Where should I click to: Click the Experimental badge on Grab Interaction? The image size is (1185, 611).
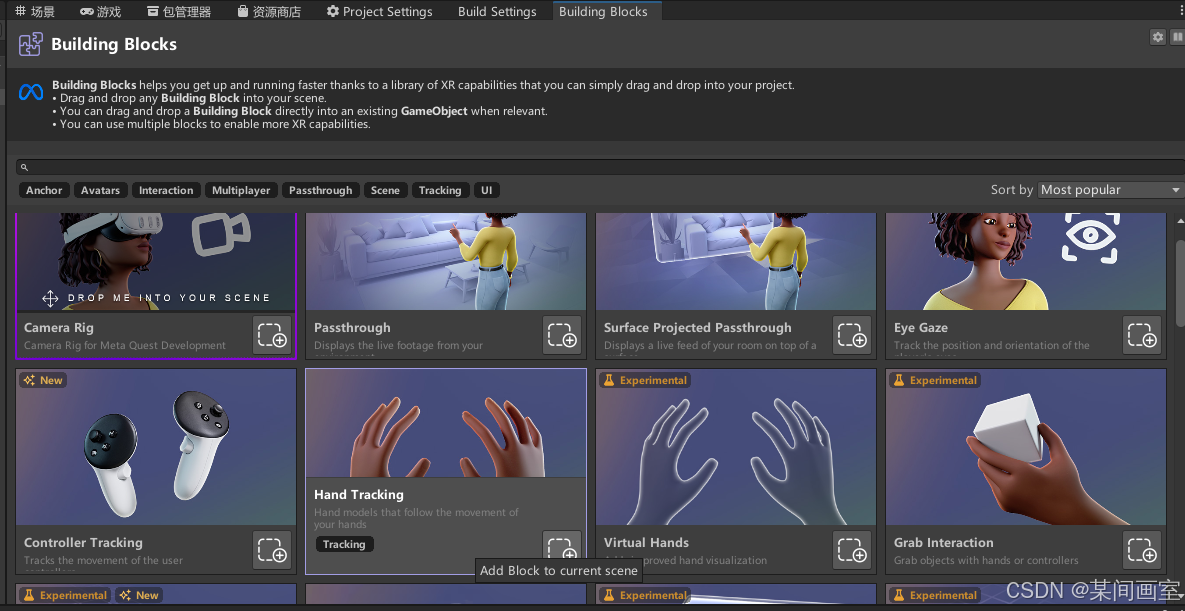[935, 380]
